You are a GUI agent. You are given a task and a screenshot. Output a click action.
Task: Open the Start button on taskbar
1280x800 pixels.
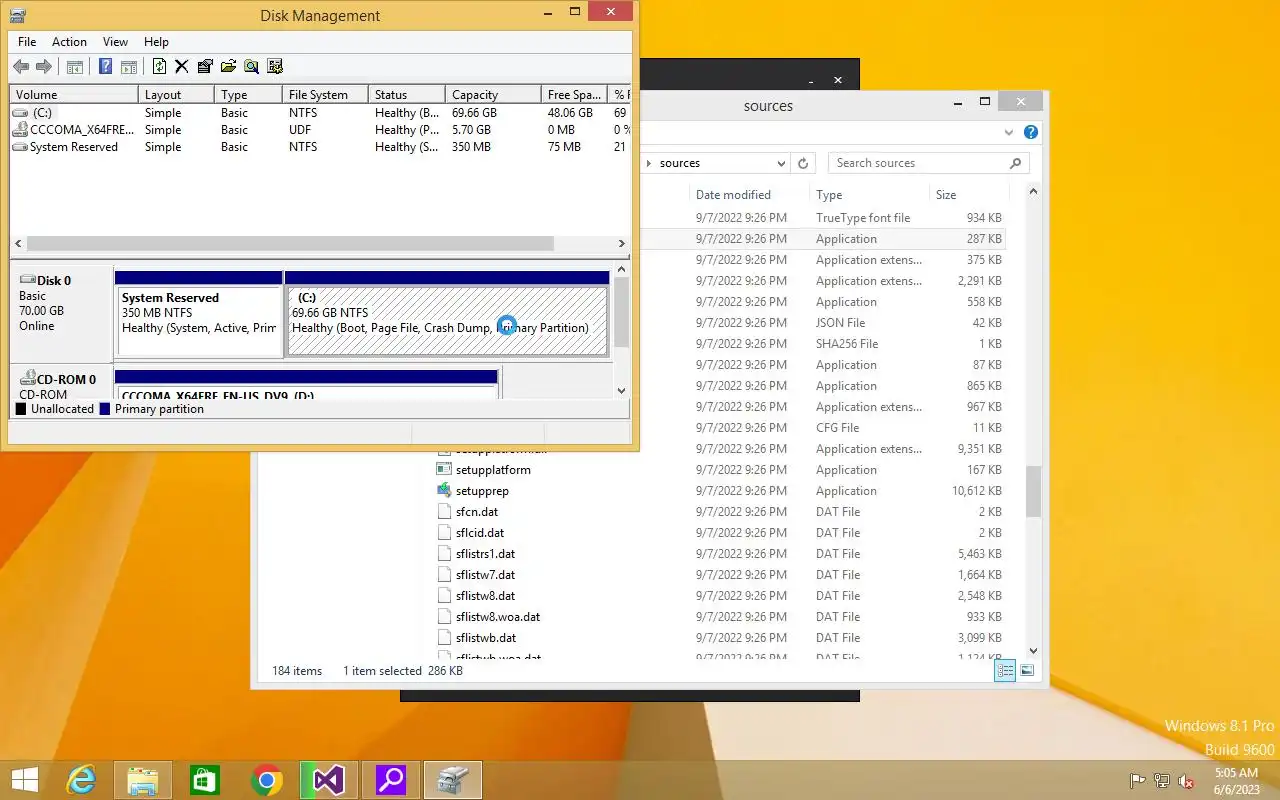pyautogui.click(x=25, y=780)
